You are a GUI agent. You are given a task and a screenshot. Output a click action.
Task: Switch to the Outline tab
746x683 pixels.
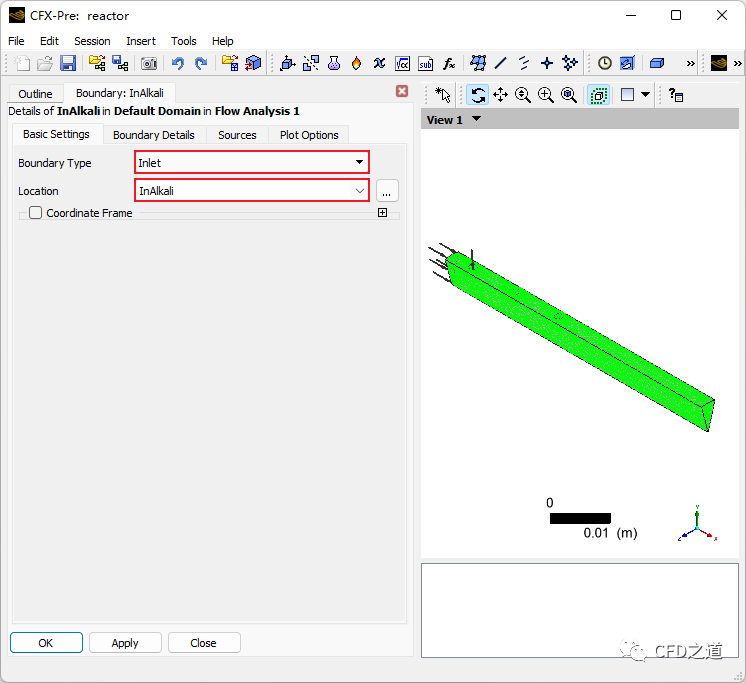click(35, 94)
